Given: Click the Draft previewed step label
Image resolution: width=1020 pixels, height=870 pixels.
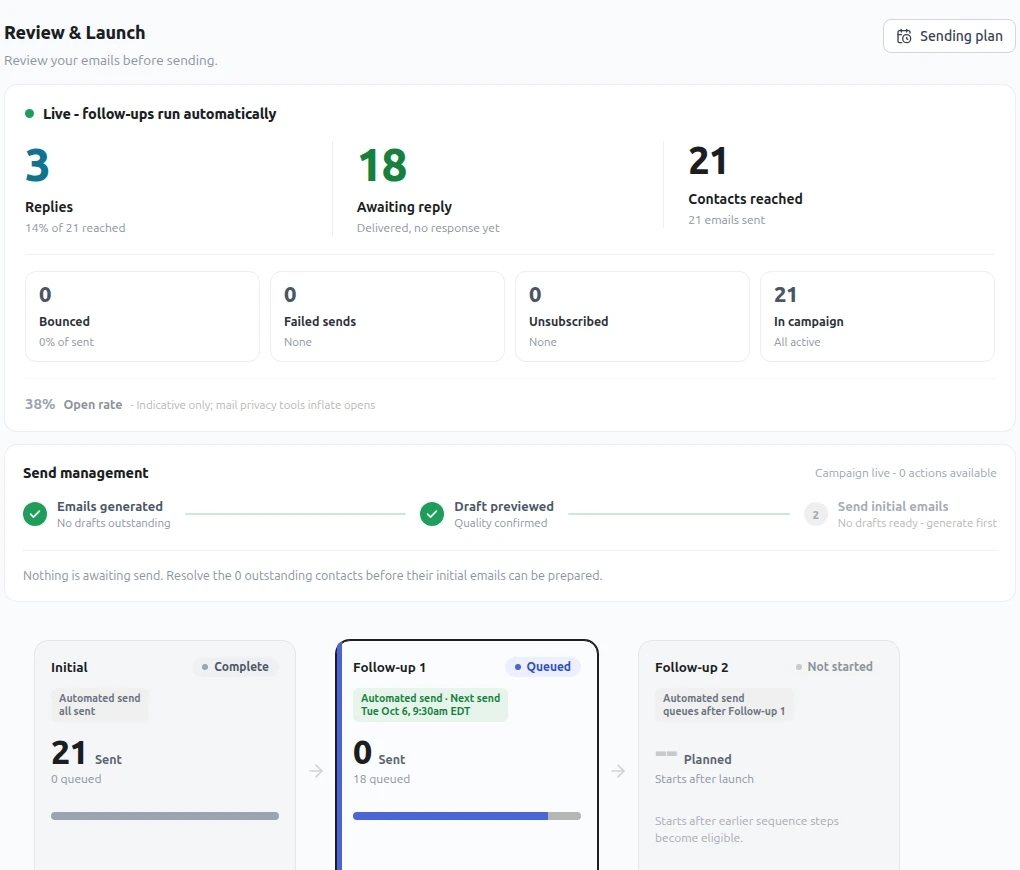Looking at the screenshot, I should [504, 506].
